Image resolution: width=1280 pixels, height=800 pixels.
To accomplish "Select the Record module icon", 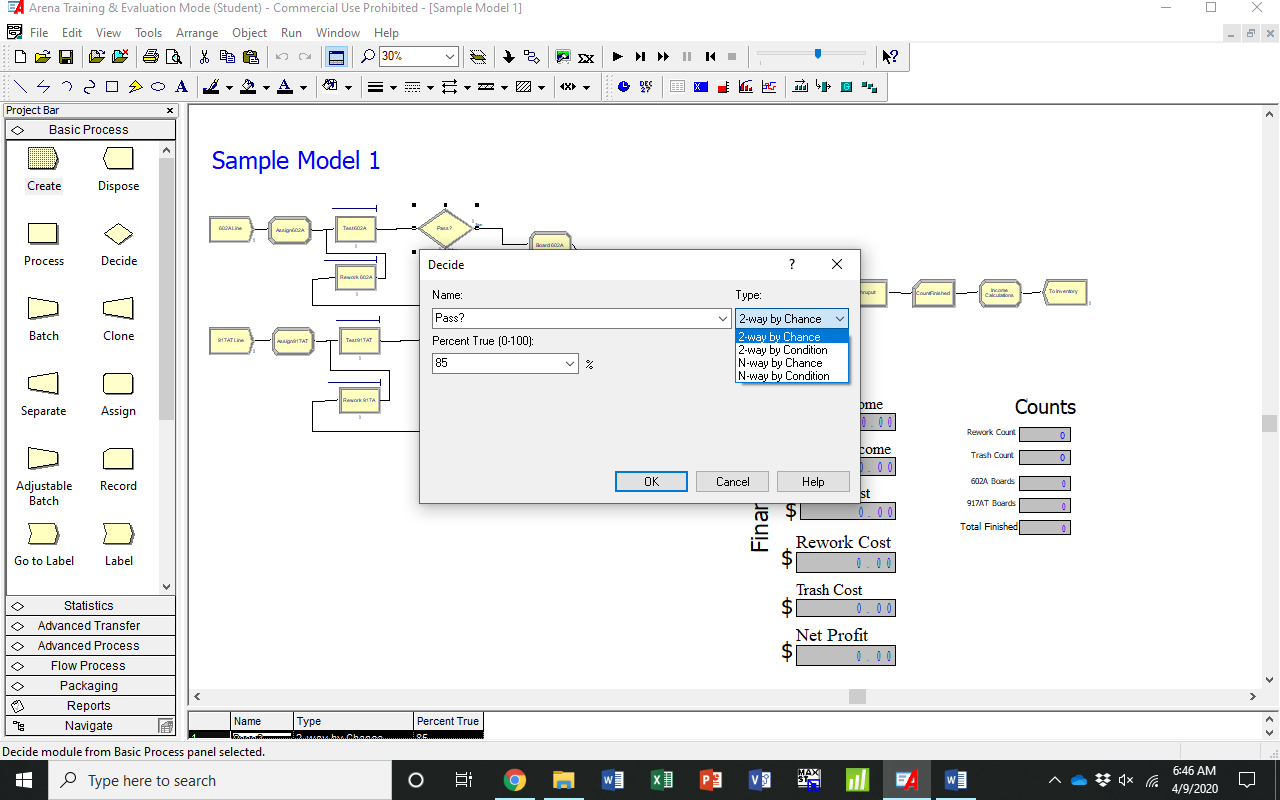I will tap(118, 458).
